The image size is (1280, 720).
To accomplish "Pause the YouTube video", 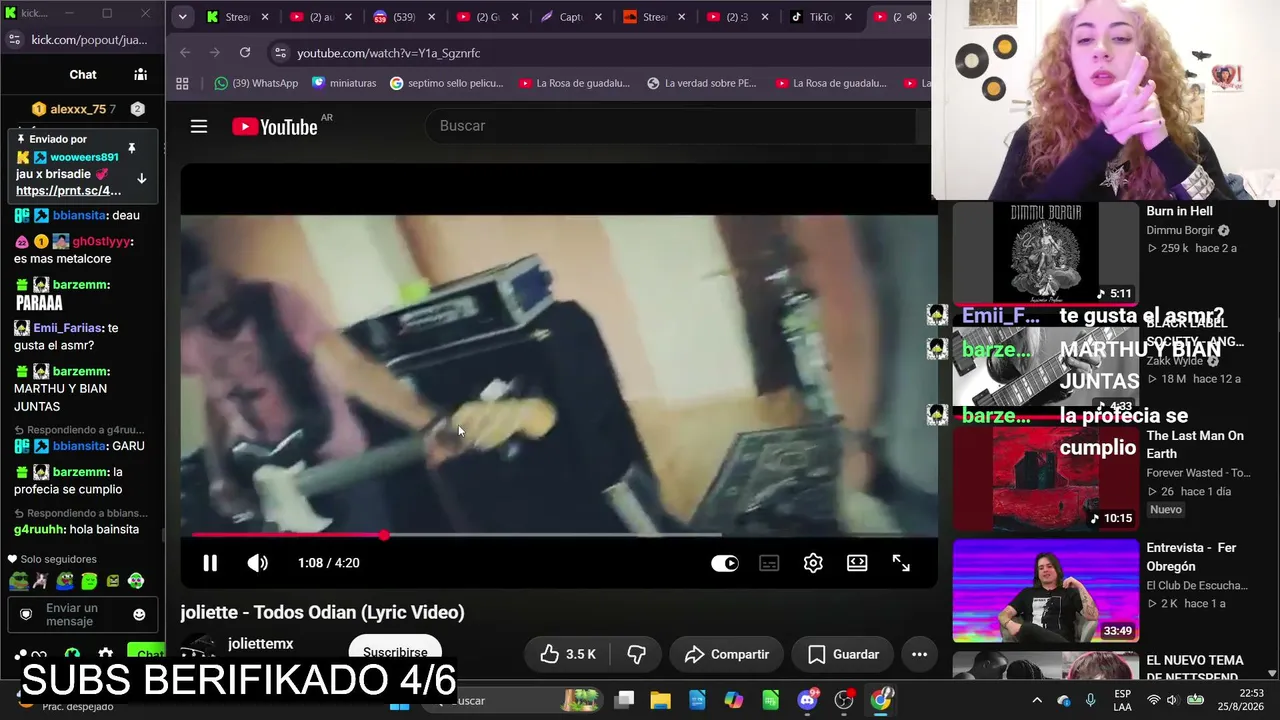I will pos(210,563).
